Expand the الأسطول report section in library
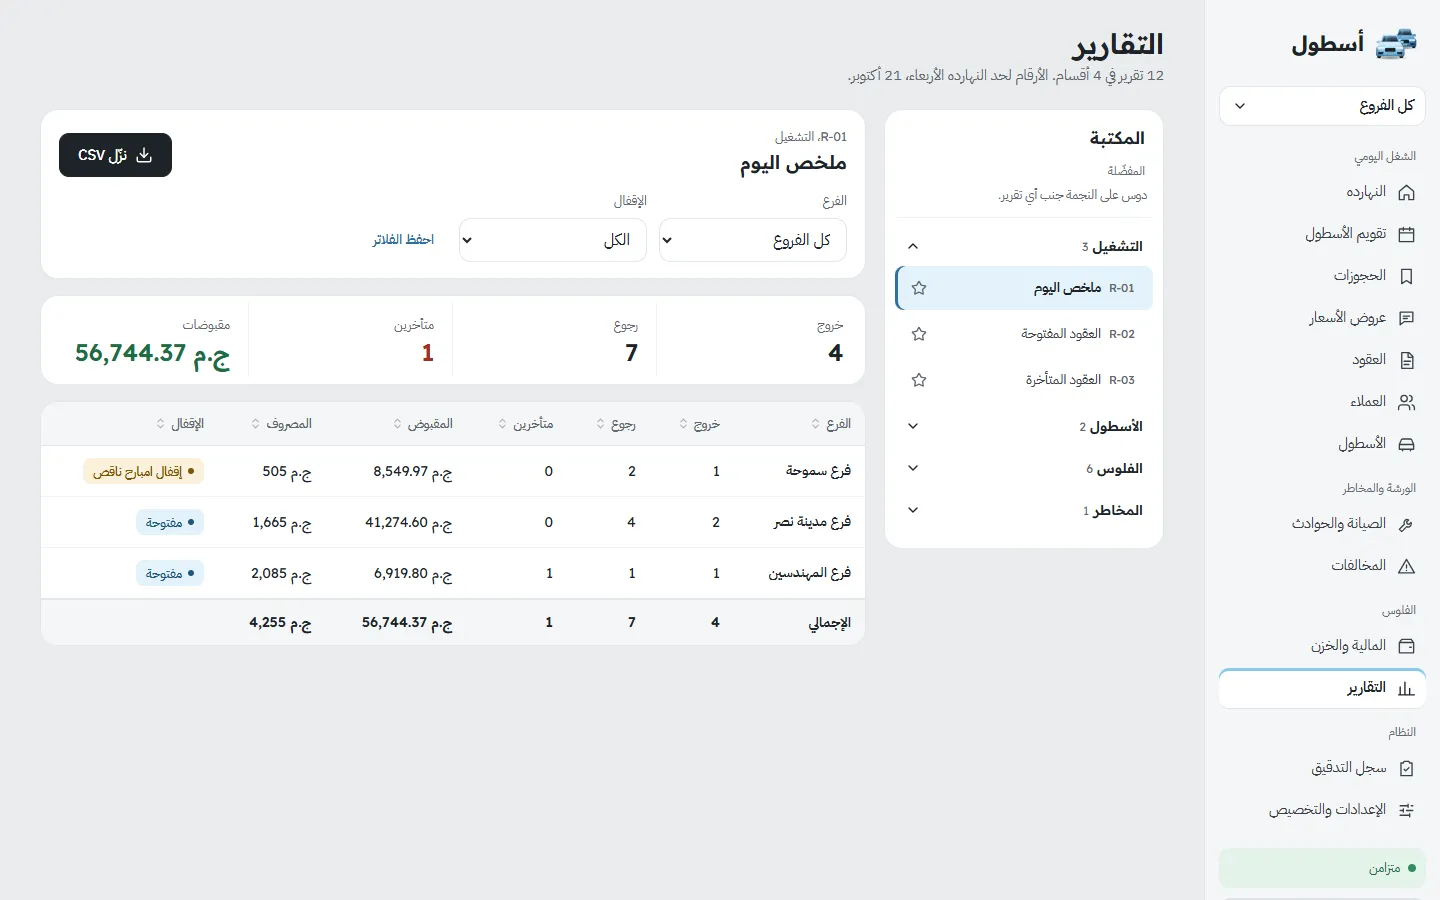Screen dimensions: 1440x900 (1024, 427)
